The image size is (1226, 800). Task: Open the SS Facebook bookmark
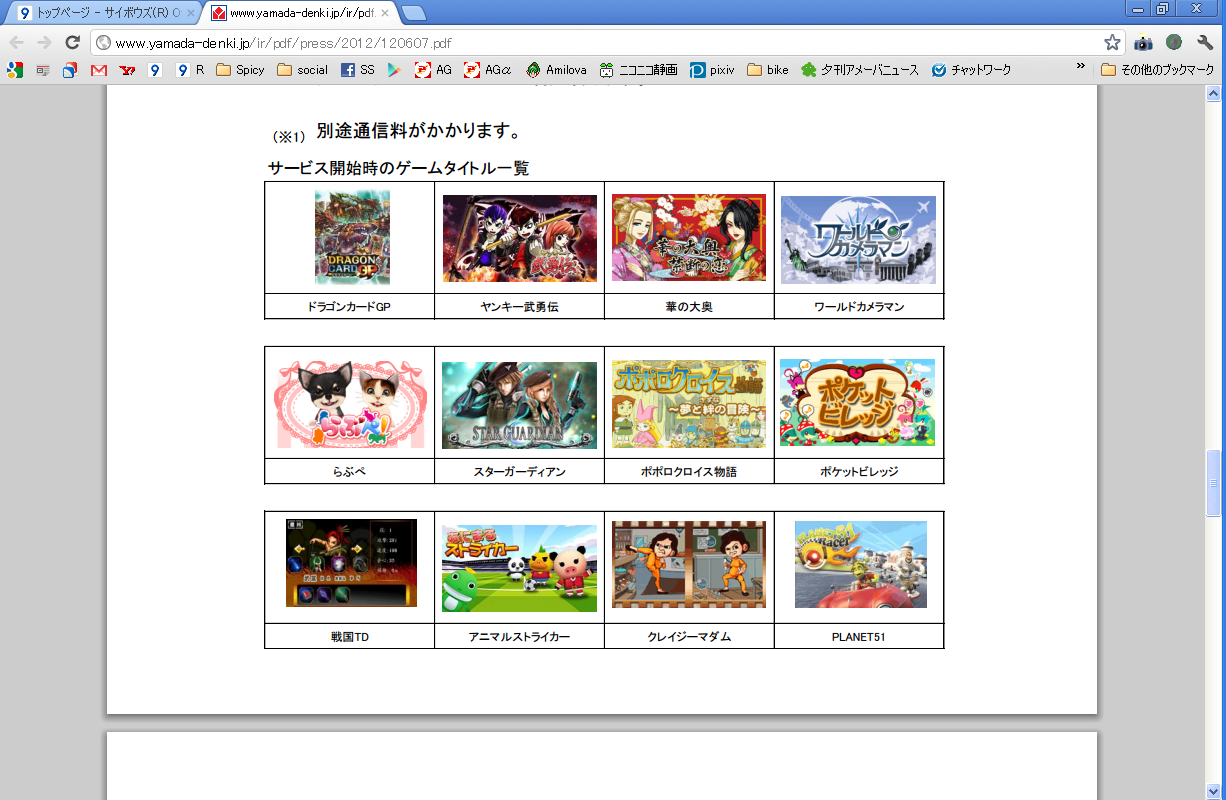358,70
